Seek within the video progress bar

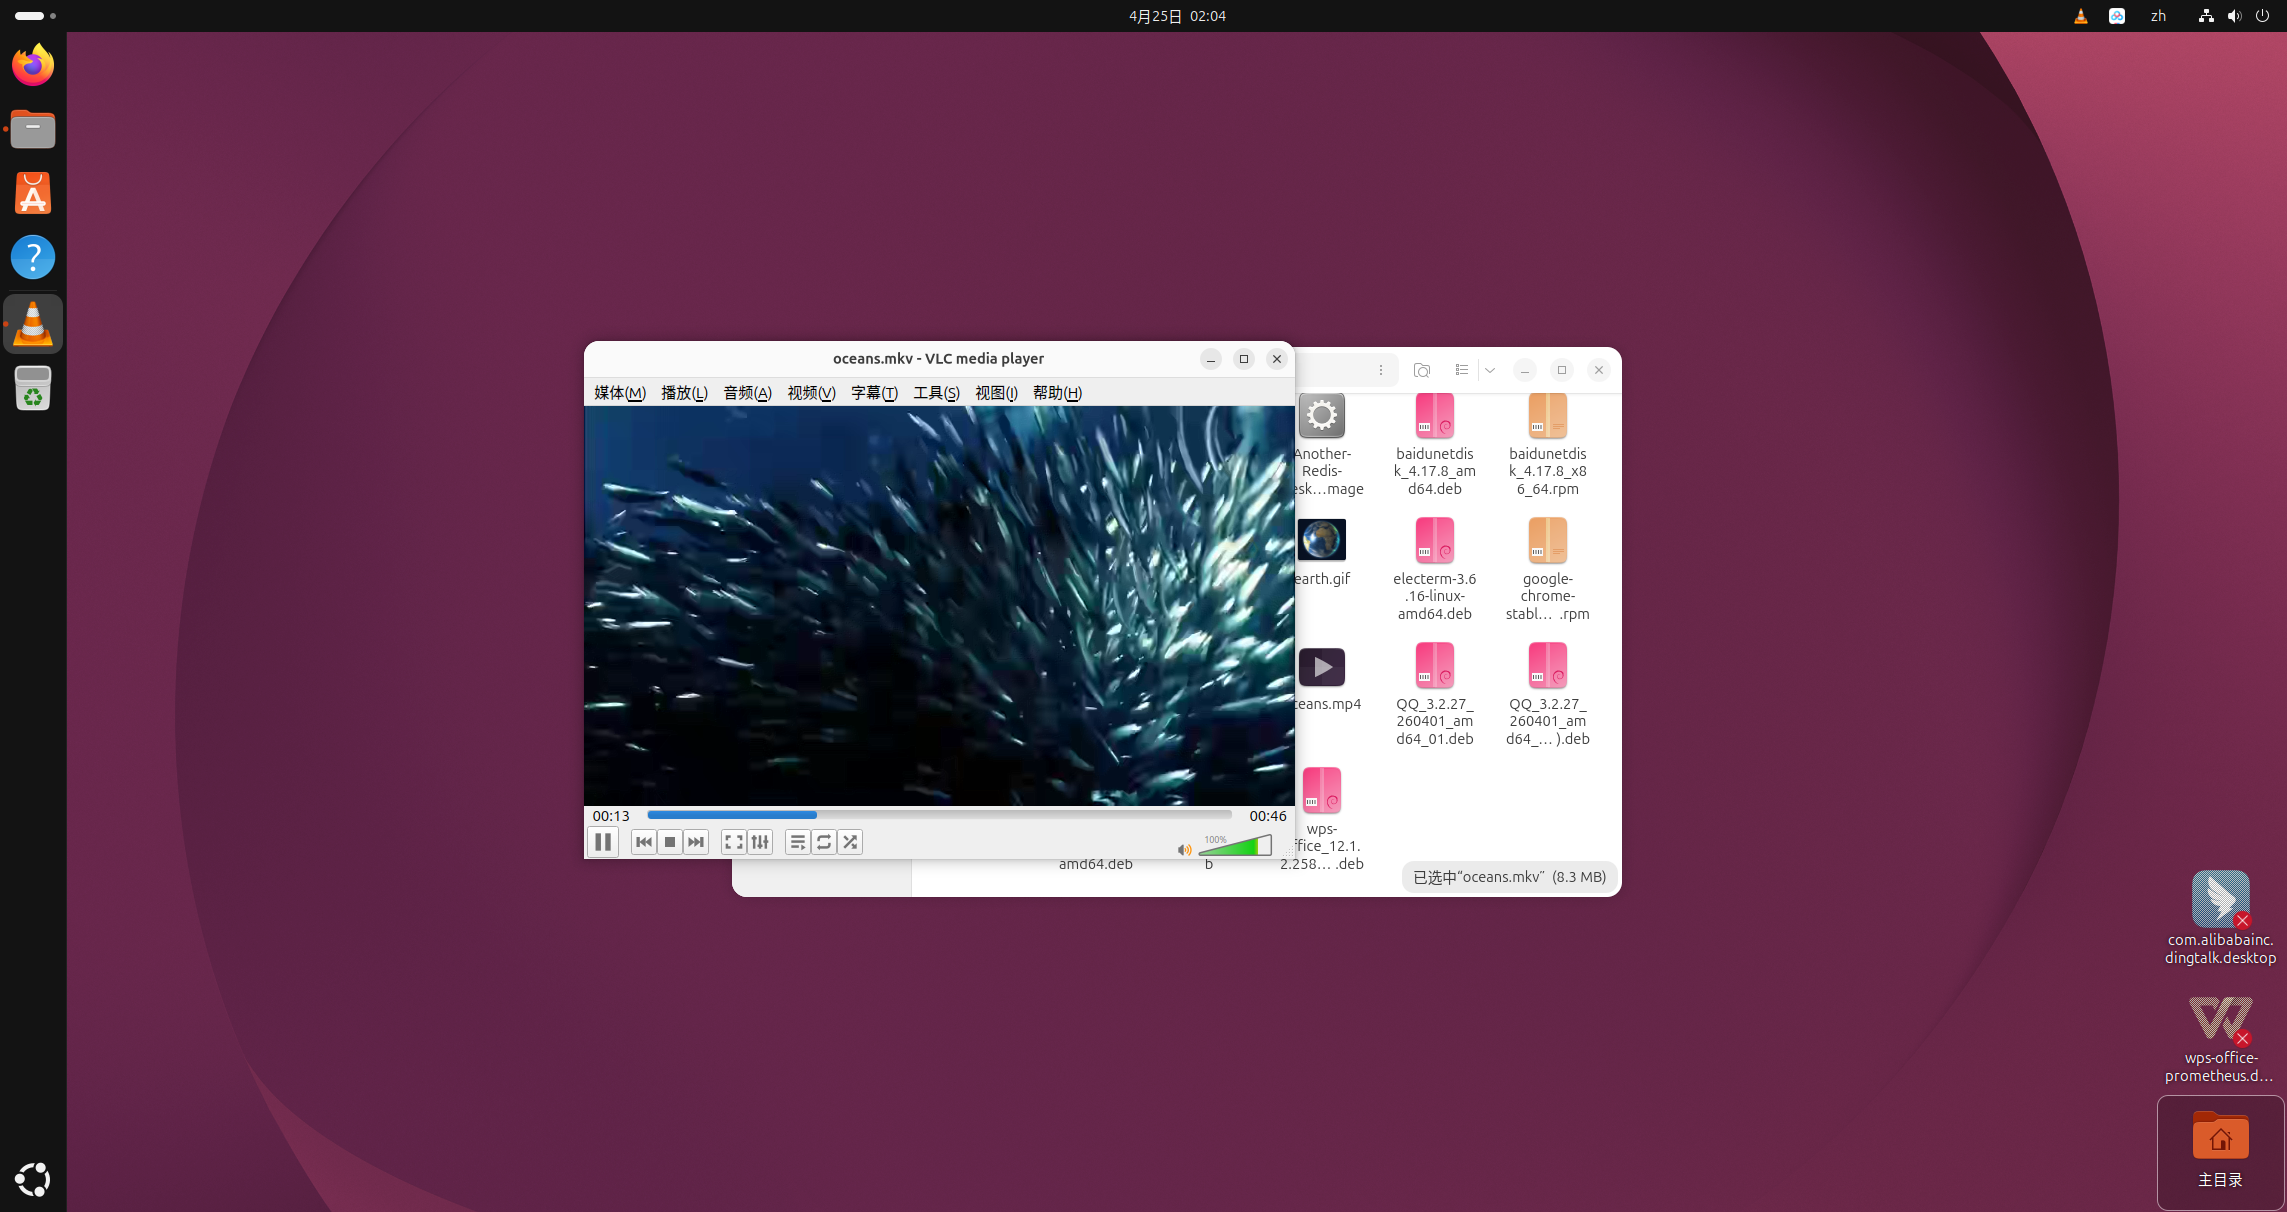pos(938,815)
